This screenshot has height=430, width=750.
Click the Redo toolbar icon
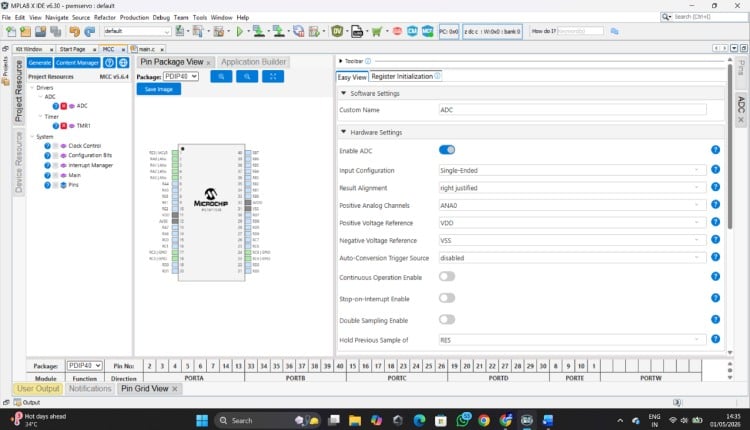pyautogui.click(x=89, y=32)
